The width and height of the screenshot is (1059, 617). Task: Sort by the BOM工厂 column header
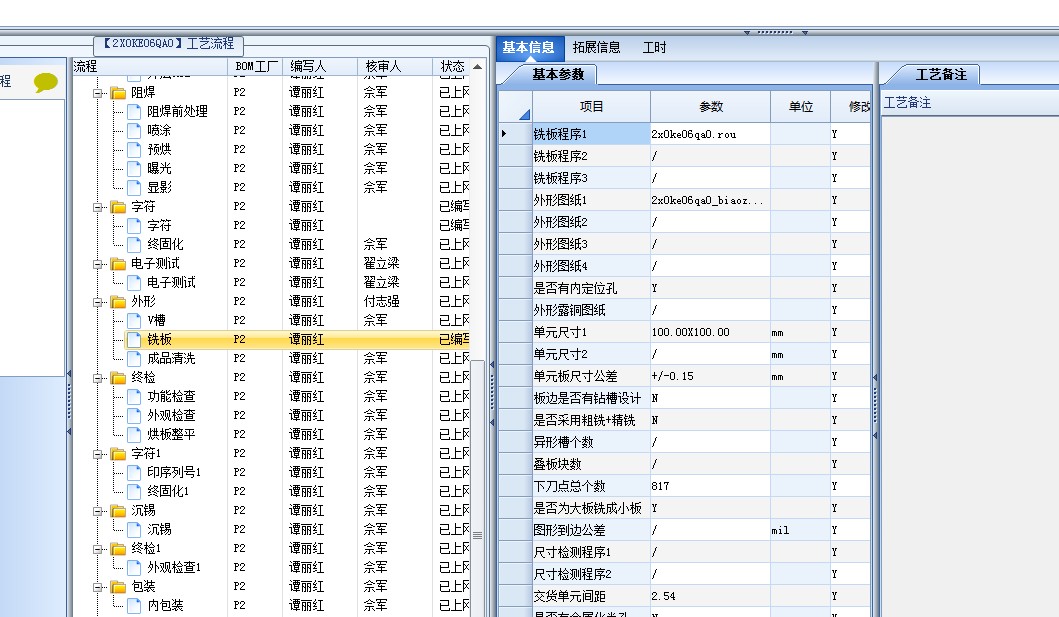(x=255, y=66)
